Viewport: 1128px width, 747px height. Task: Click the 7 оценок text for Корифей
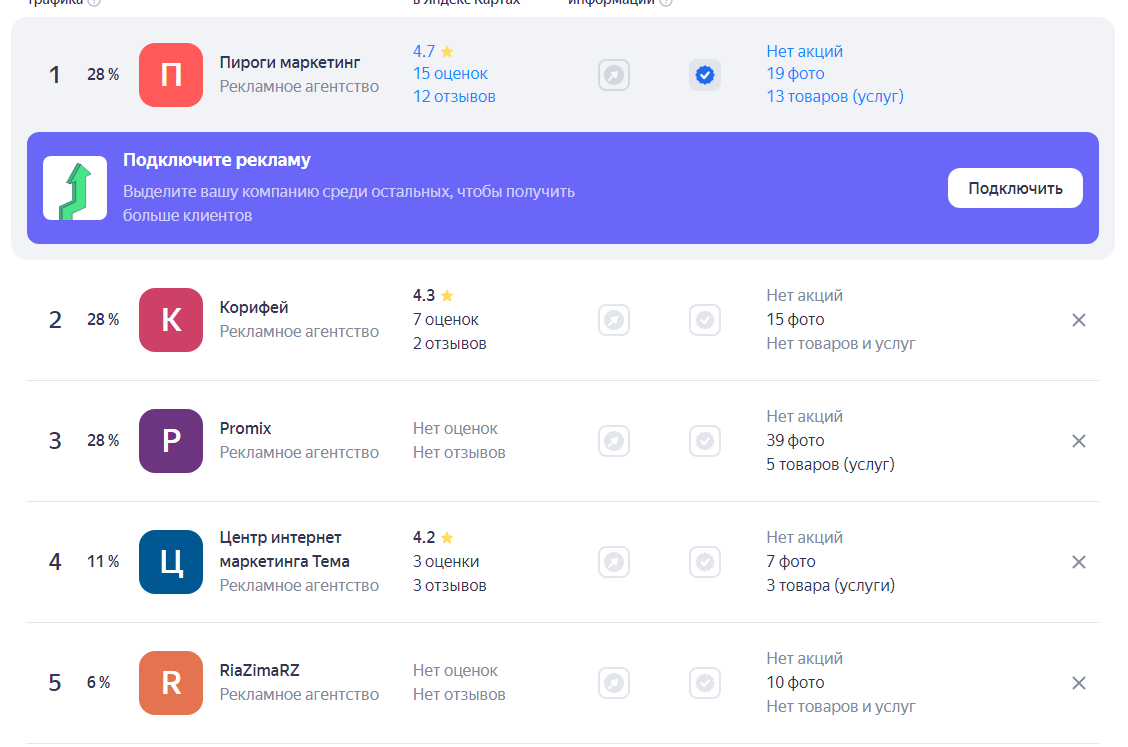[x=445, y=320]
